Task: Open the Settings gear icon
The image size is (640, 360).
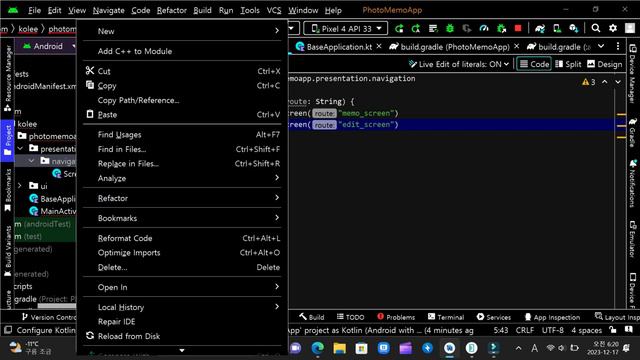Action: [x=613, y=28]
